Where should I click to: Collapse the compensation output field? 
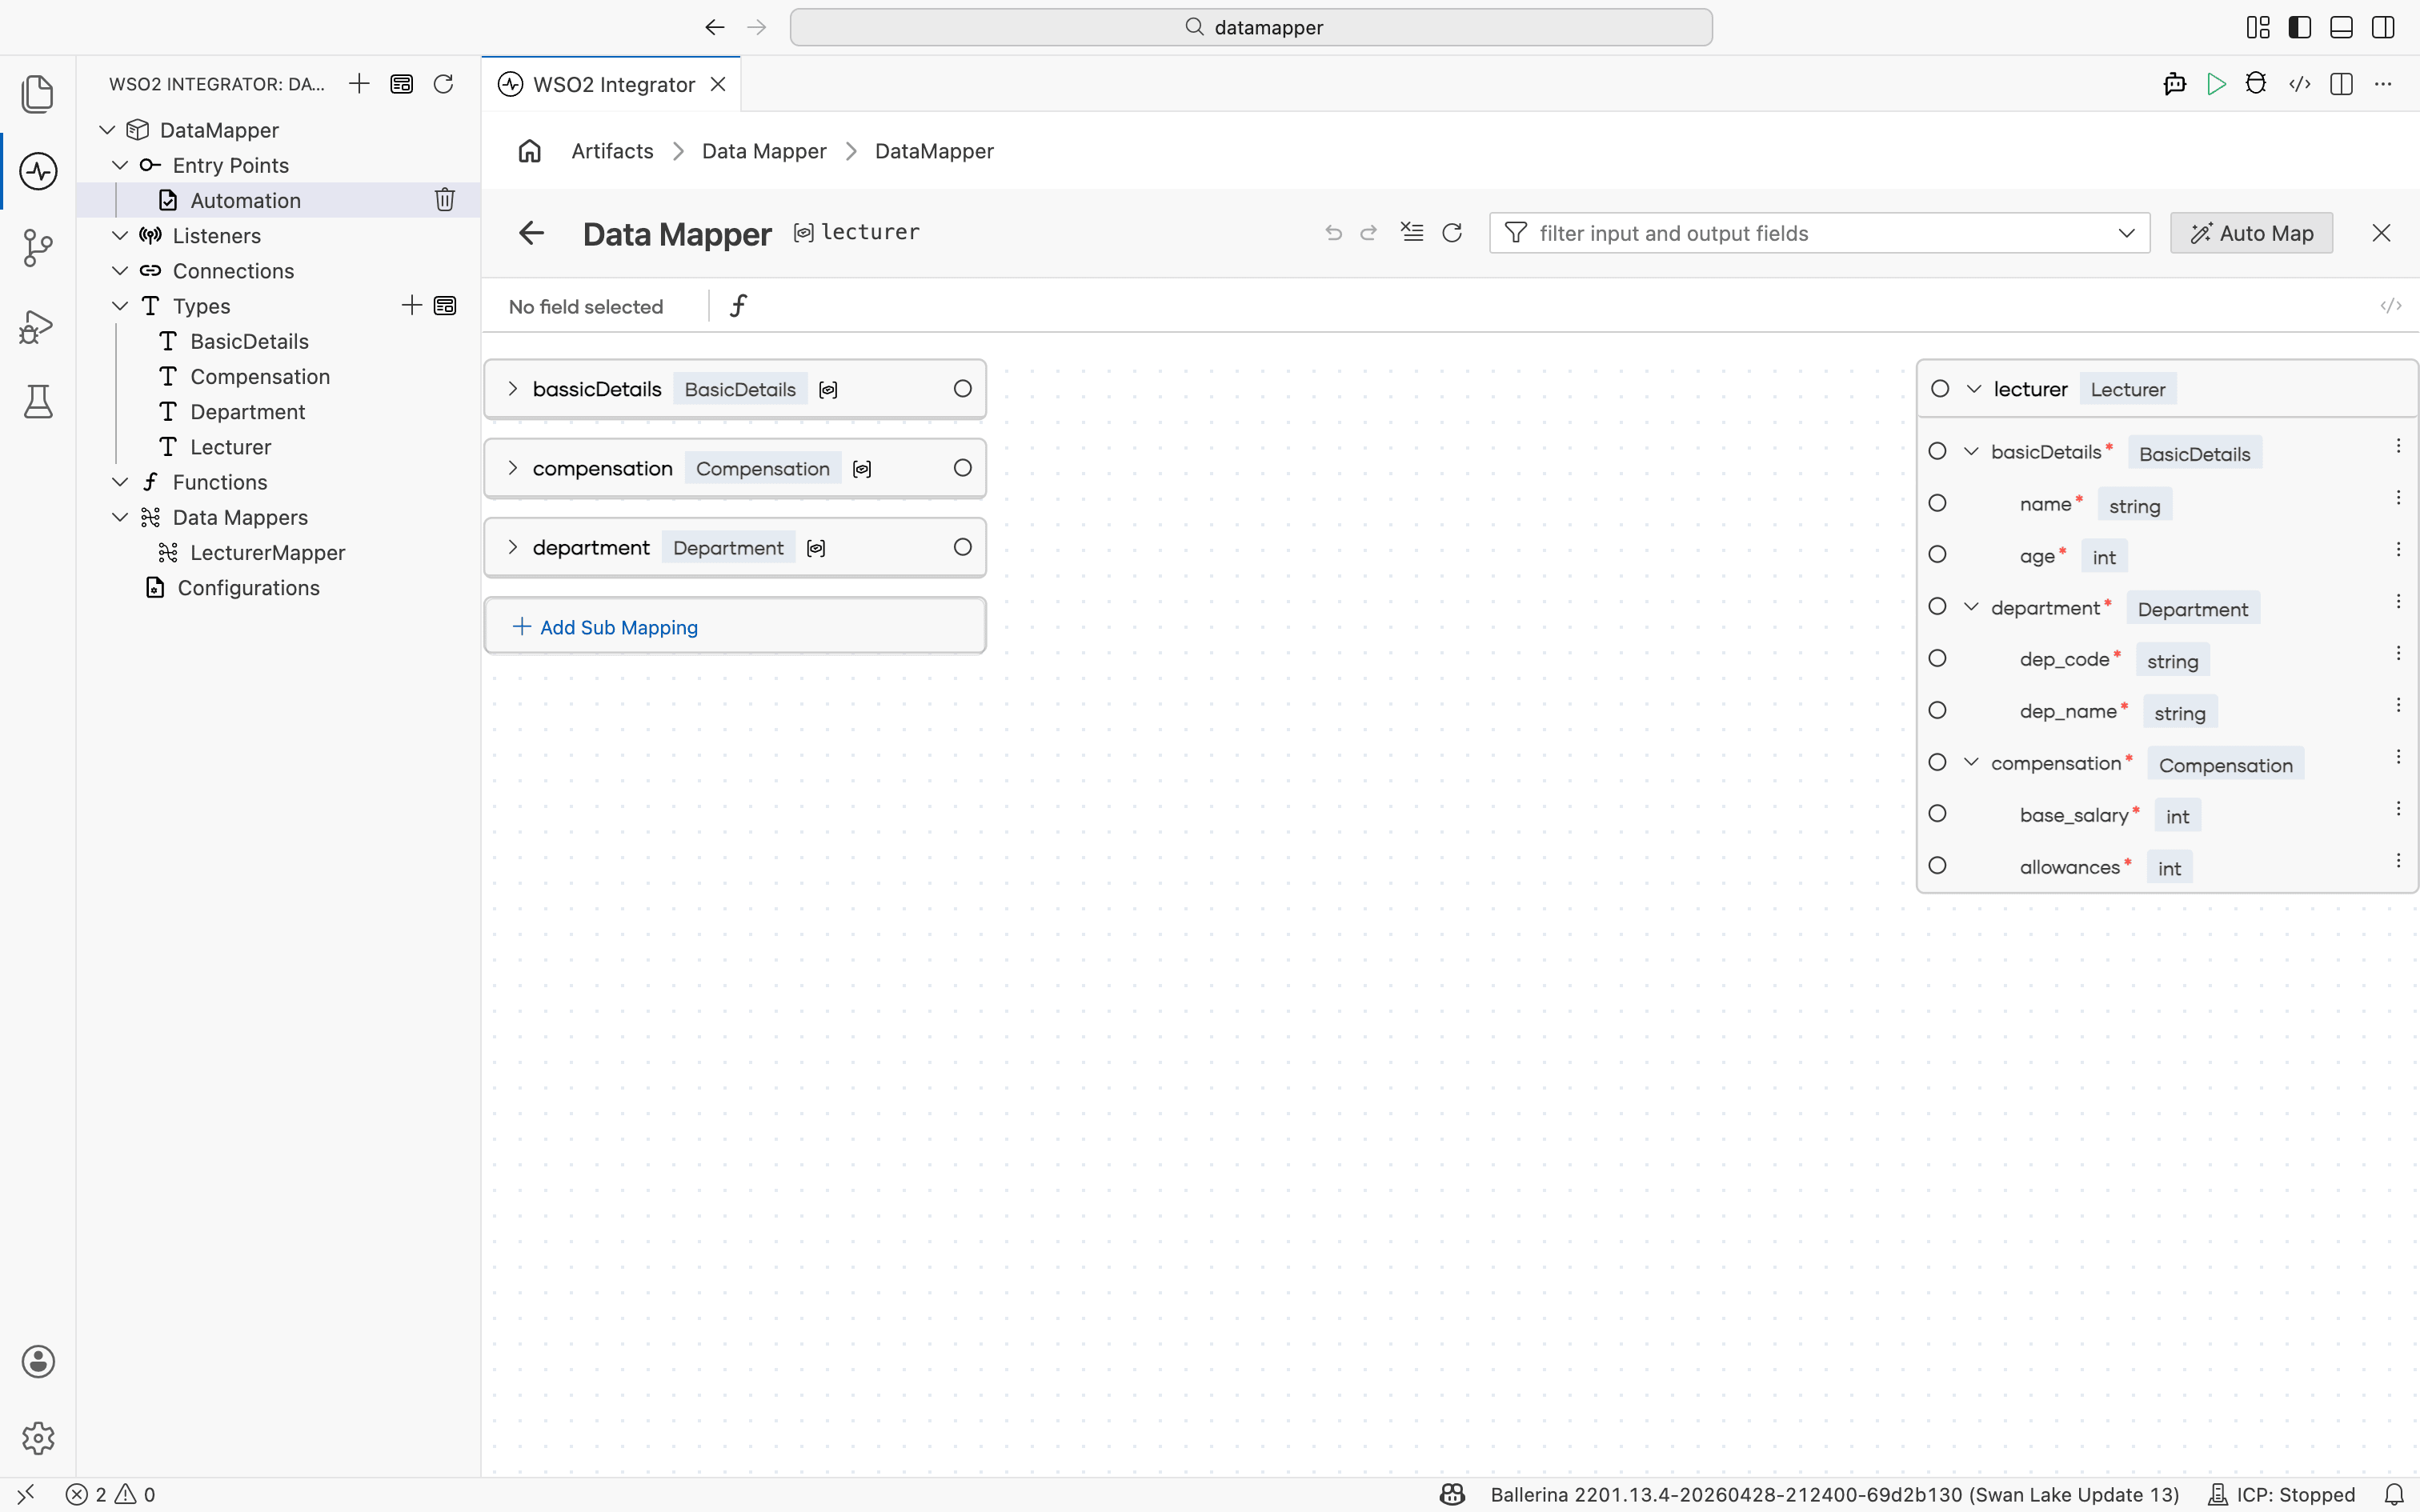(x=1971, y=762)
